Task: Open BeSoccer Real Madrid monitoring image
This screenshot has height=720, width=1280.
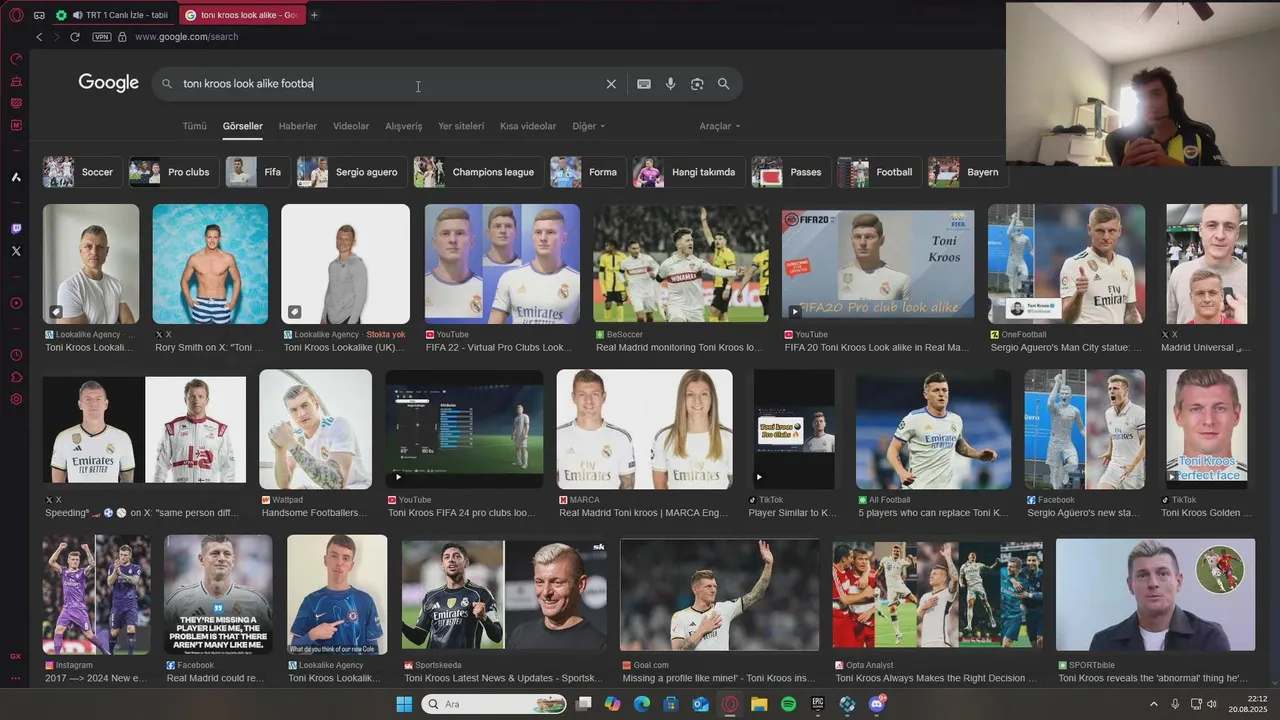Action: [x=681, y=264]
